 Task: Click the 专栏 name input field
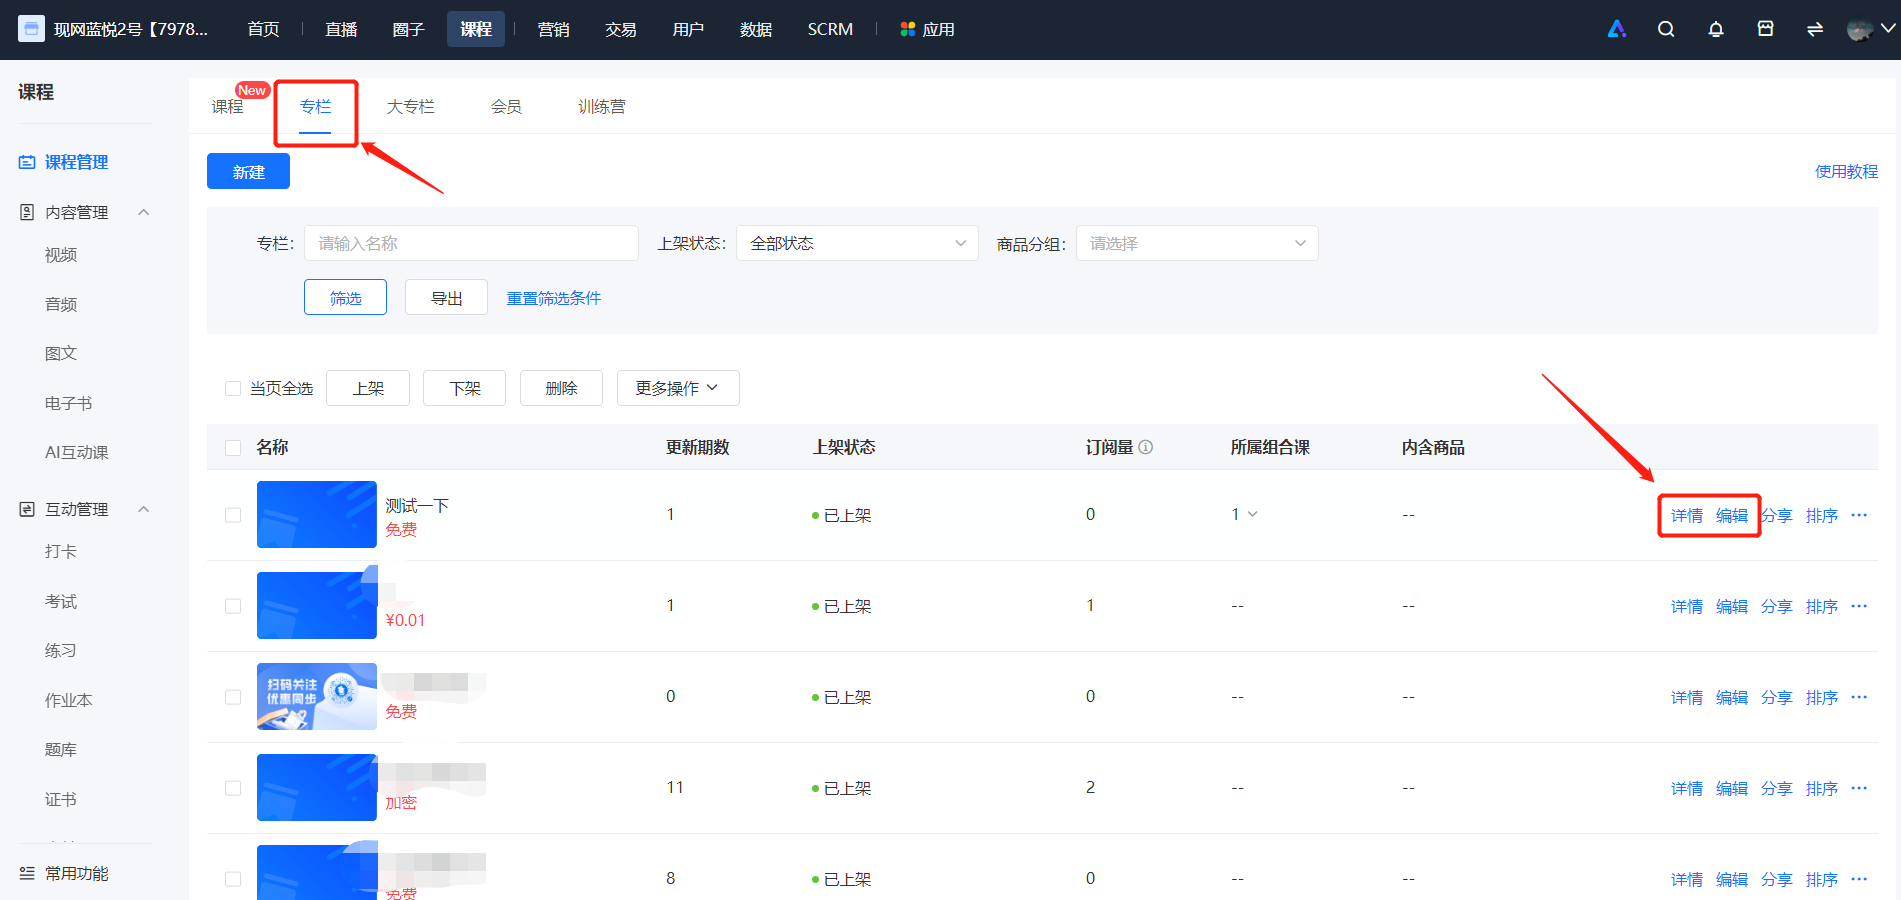(471, 243)
